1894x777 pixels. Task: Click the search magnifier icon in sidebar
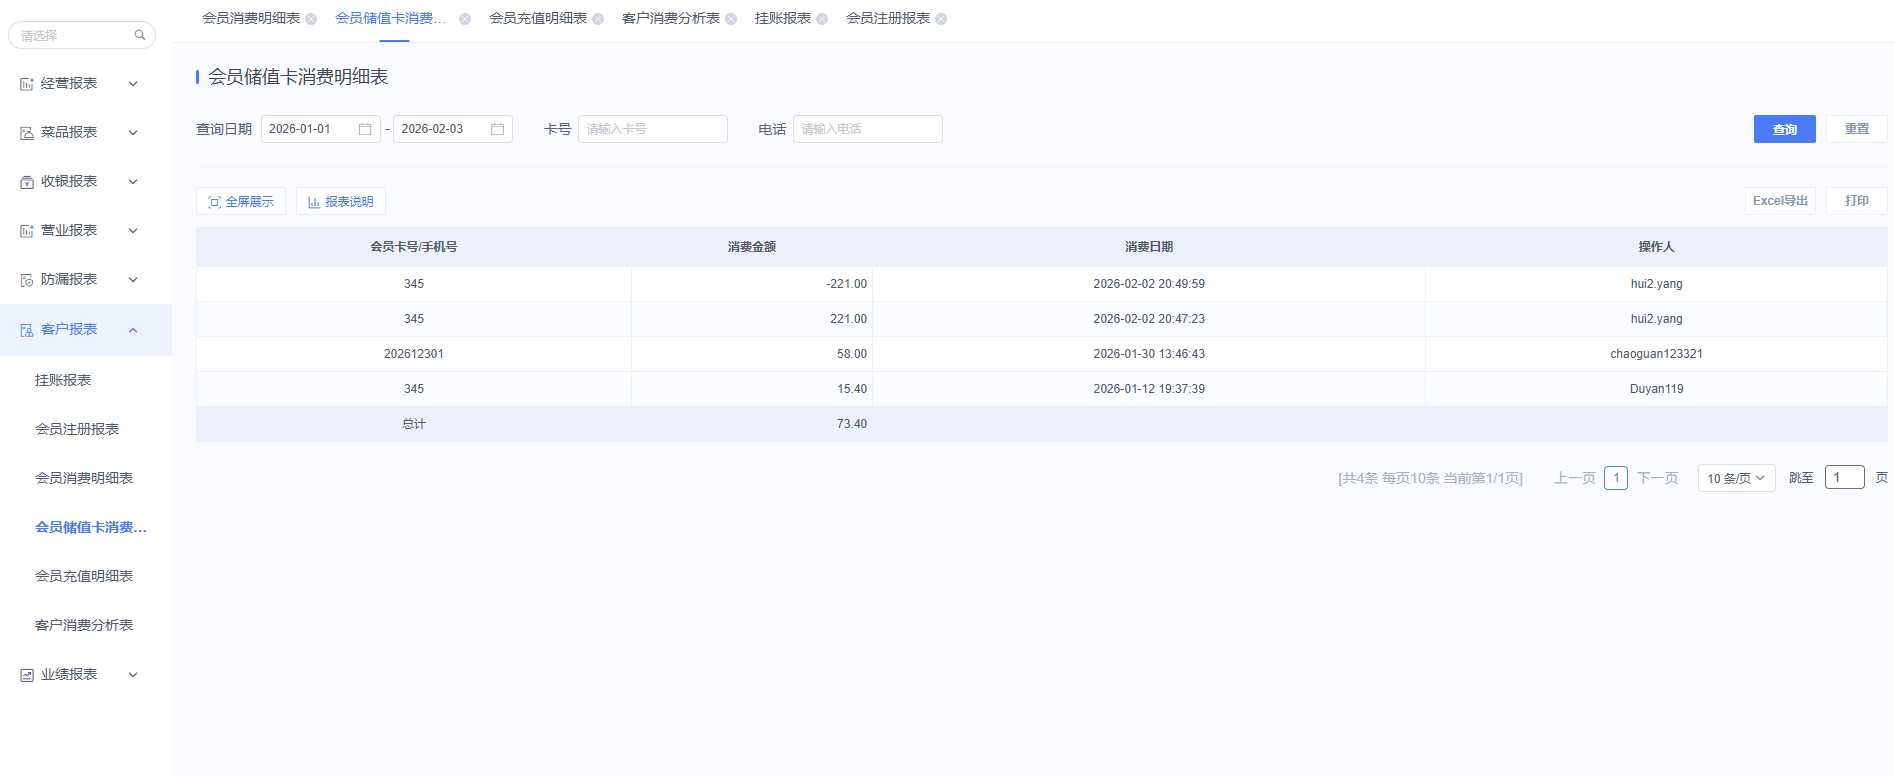[140, 35]
